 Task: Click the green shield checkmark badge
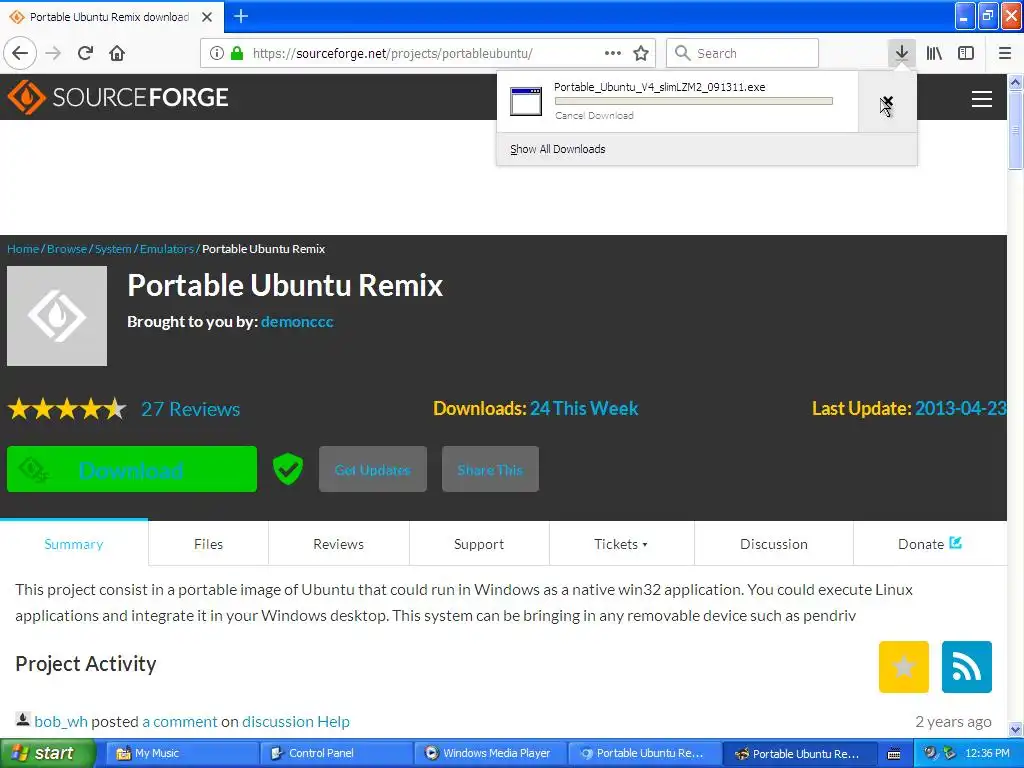tap(287, 469)
